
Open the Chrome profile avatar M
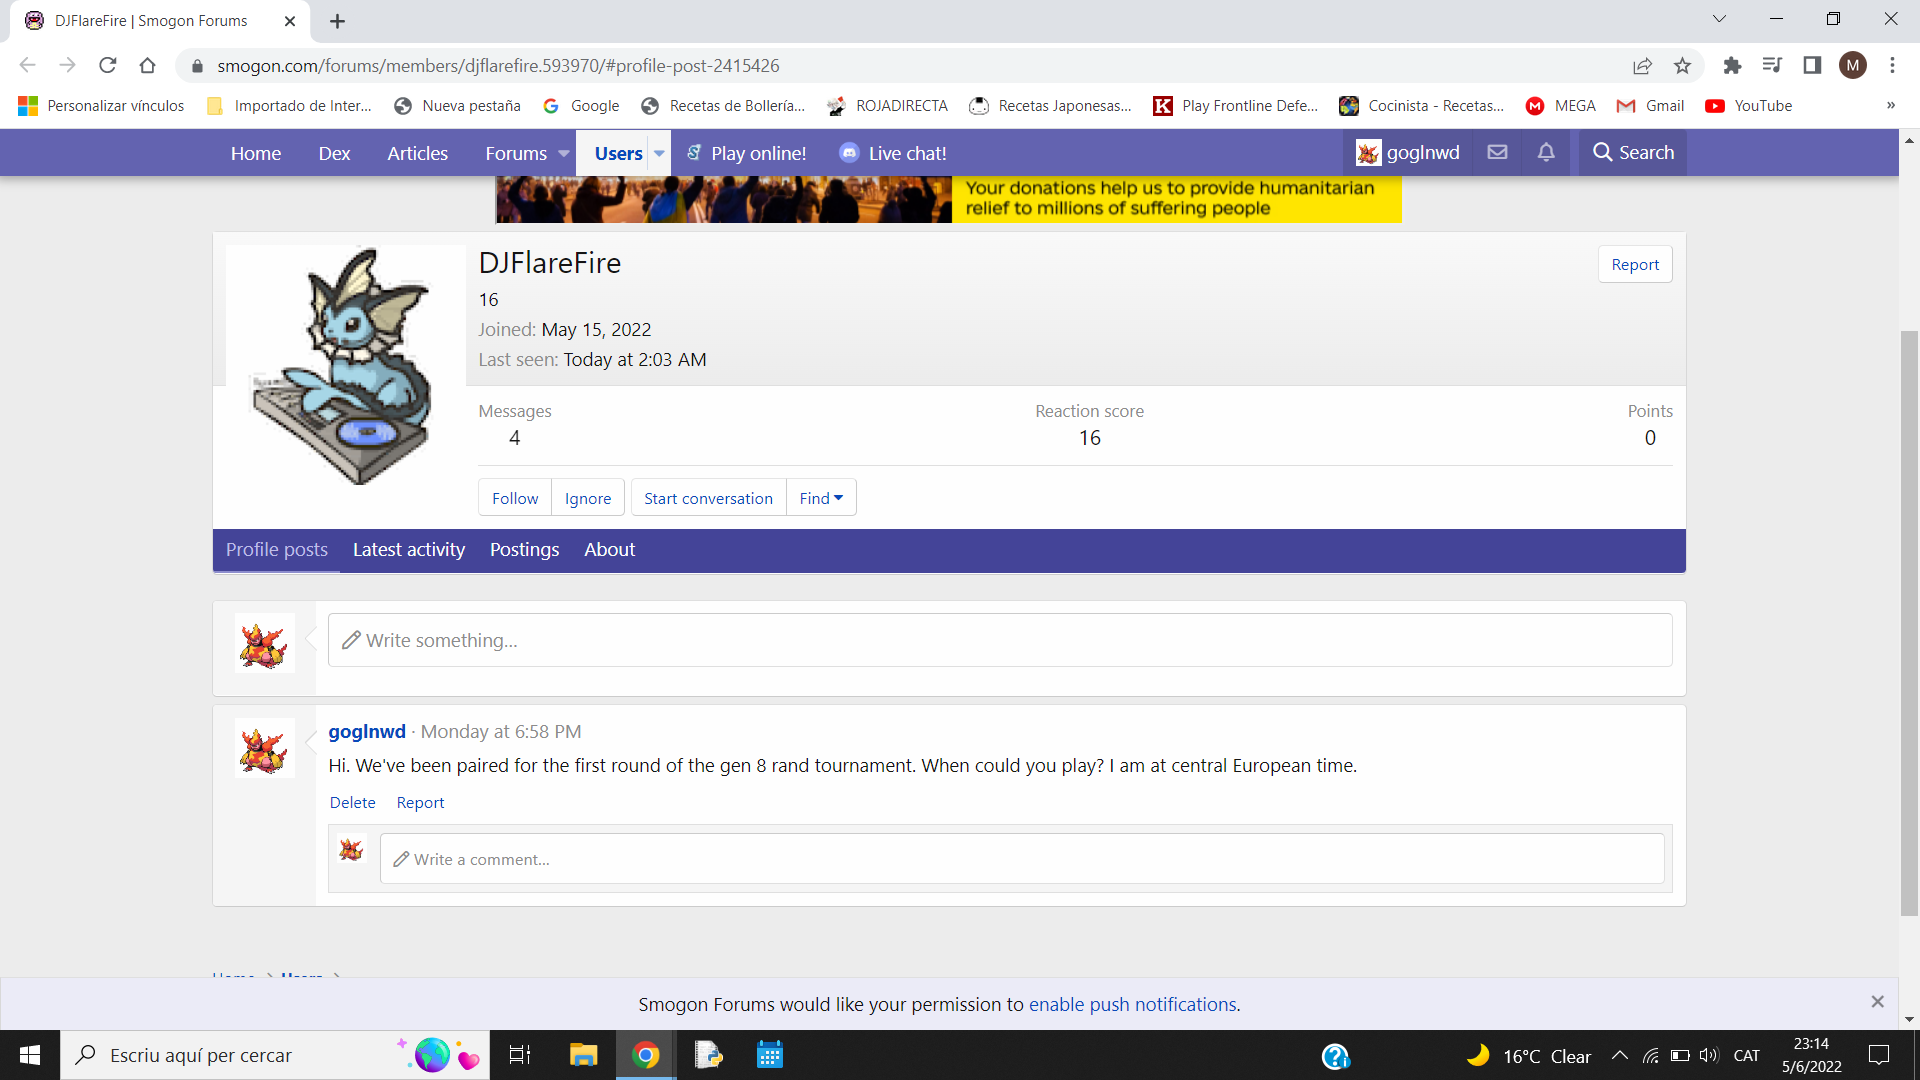[x=1852, y=66]
